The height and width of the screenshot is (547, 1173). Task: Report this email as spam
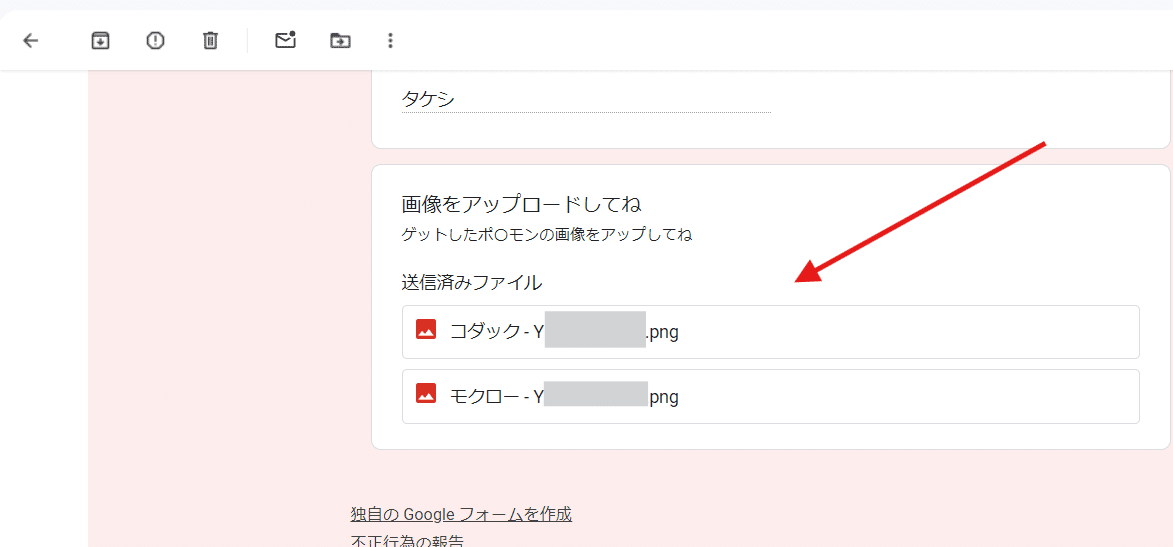[x=155, y=40]
